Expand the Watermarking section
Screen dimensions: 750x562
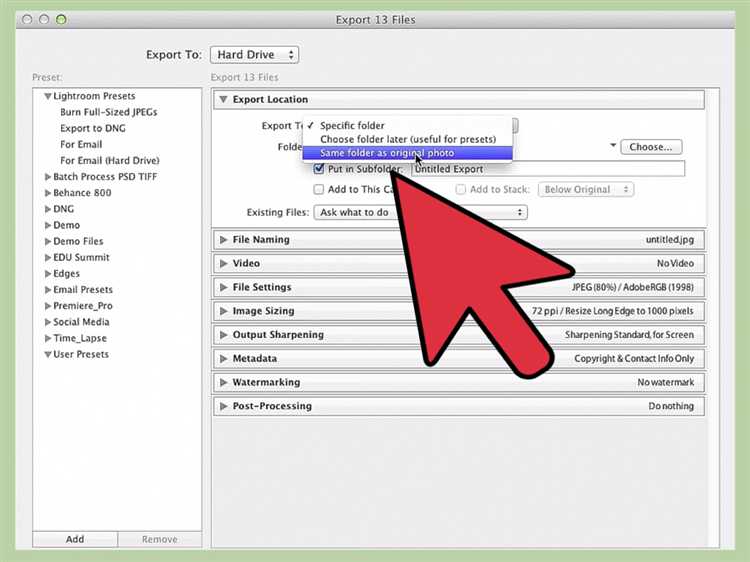(223, 382)
